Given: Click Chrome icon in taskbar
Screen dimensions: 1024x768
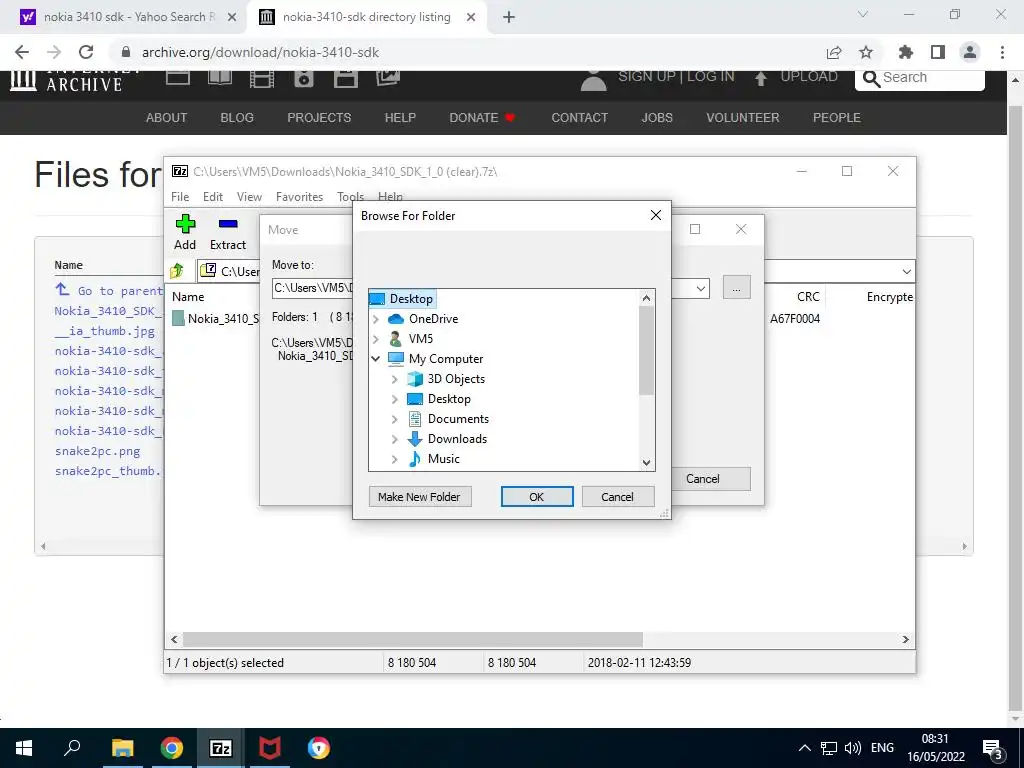Looking at the screenshot, I should (172, 748).
